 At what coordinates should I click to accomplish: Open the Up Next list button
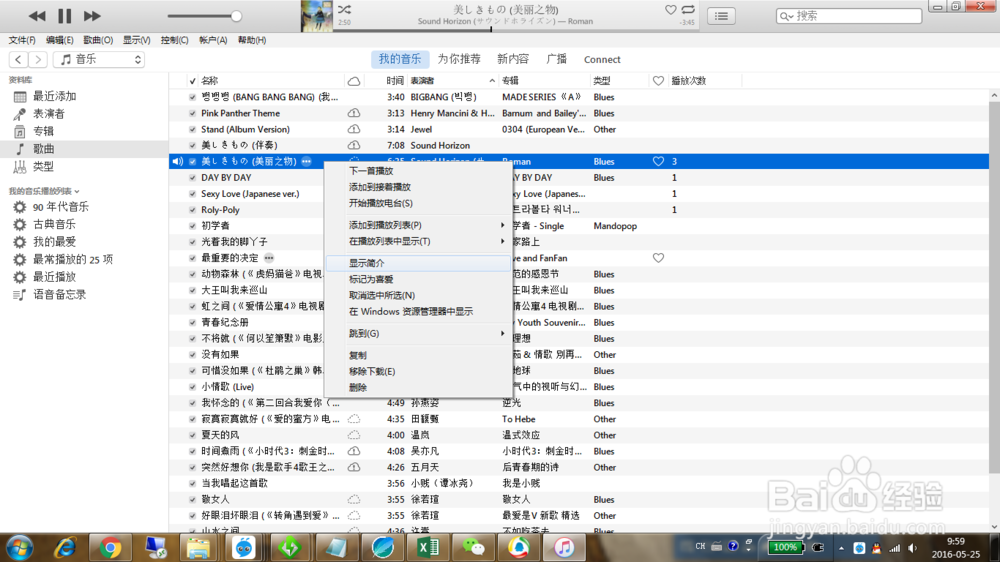tap(721, 16)
